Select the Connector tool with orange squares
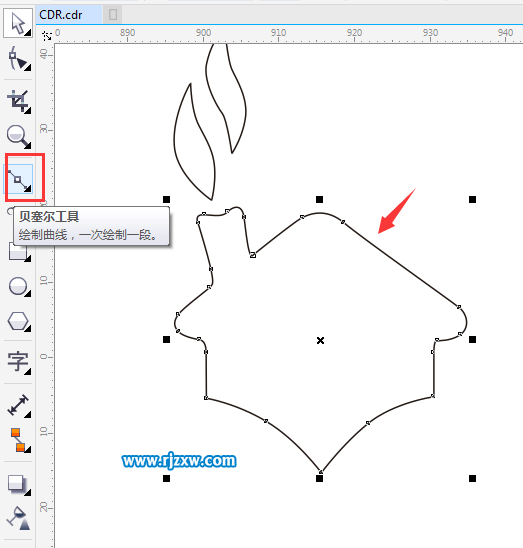523x548 pixels. tap(18, 440)
